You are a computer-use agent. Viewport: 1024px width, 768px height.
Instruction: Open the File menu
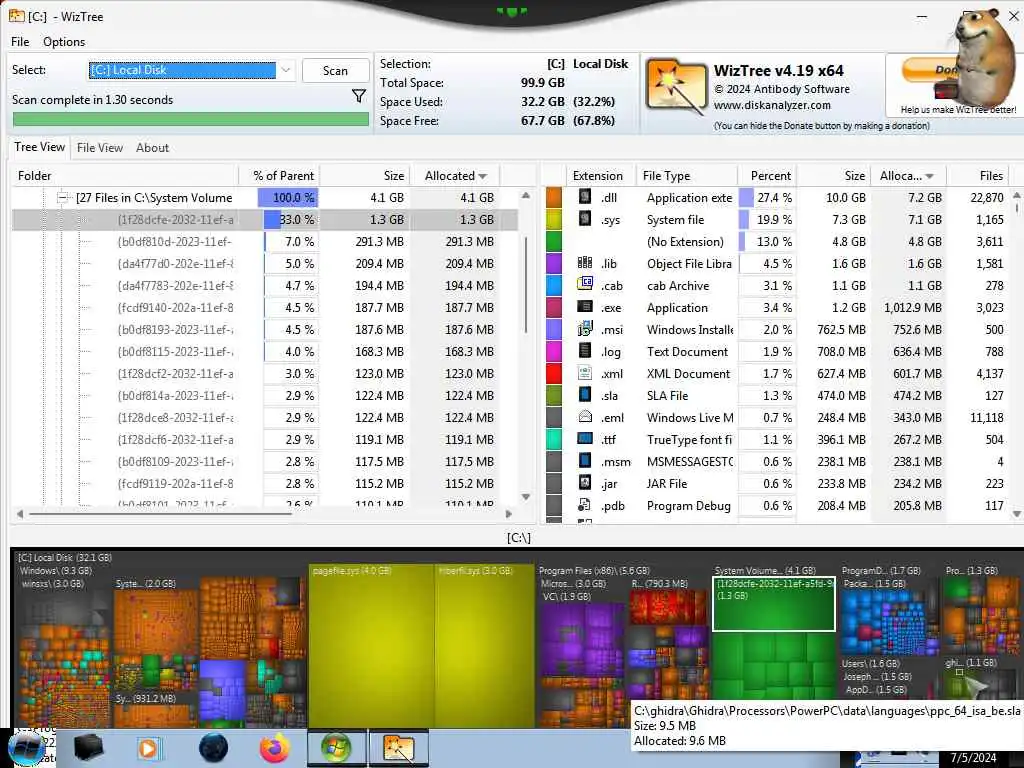pyautogui.click(x=20, y=42)
